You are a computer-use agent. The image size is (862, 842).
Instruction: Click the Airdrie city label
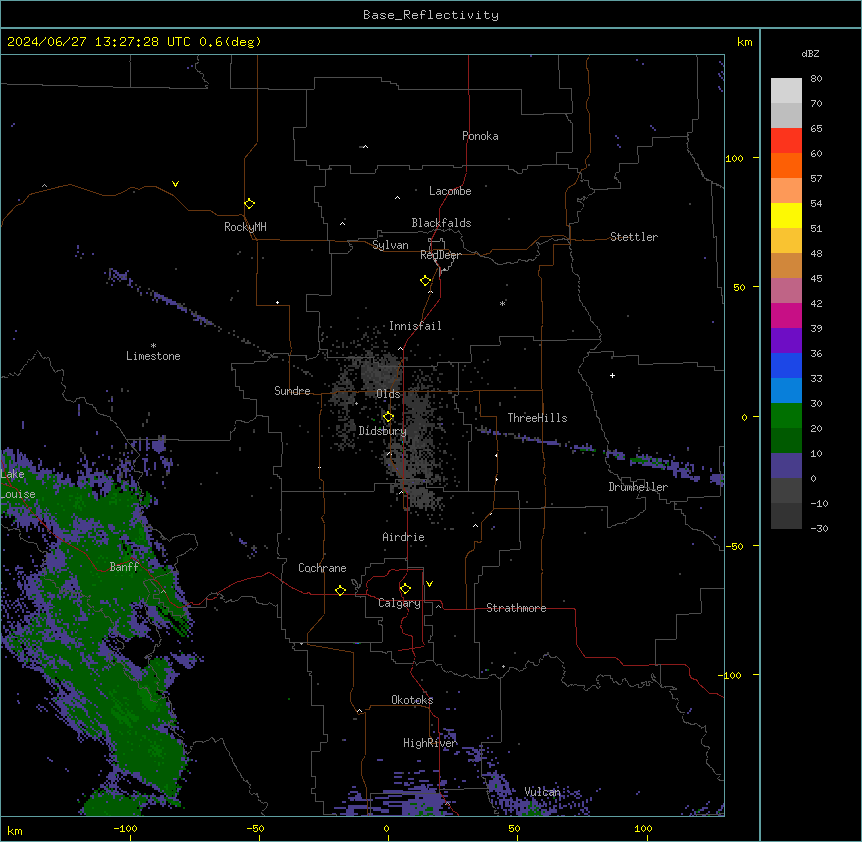[404, 537]
